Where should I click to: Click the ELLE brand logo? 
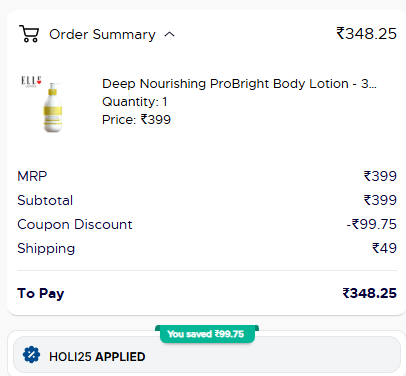click(x=31, y=81)
